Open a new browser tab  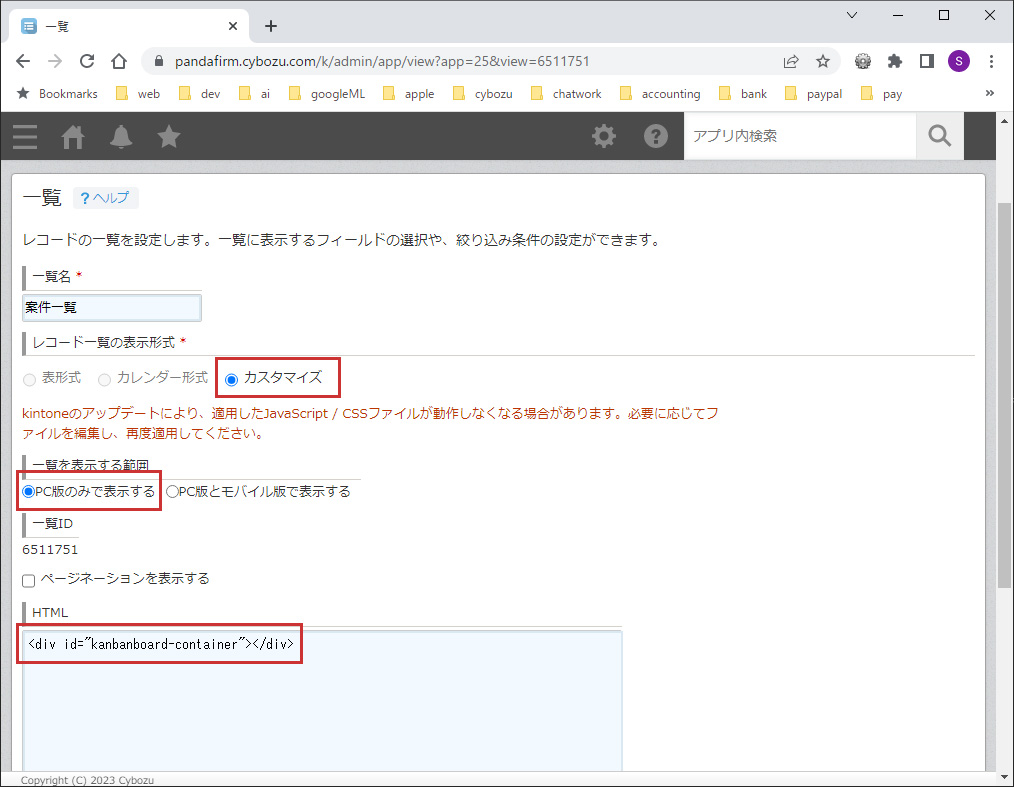pos(270,26)
